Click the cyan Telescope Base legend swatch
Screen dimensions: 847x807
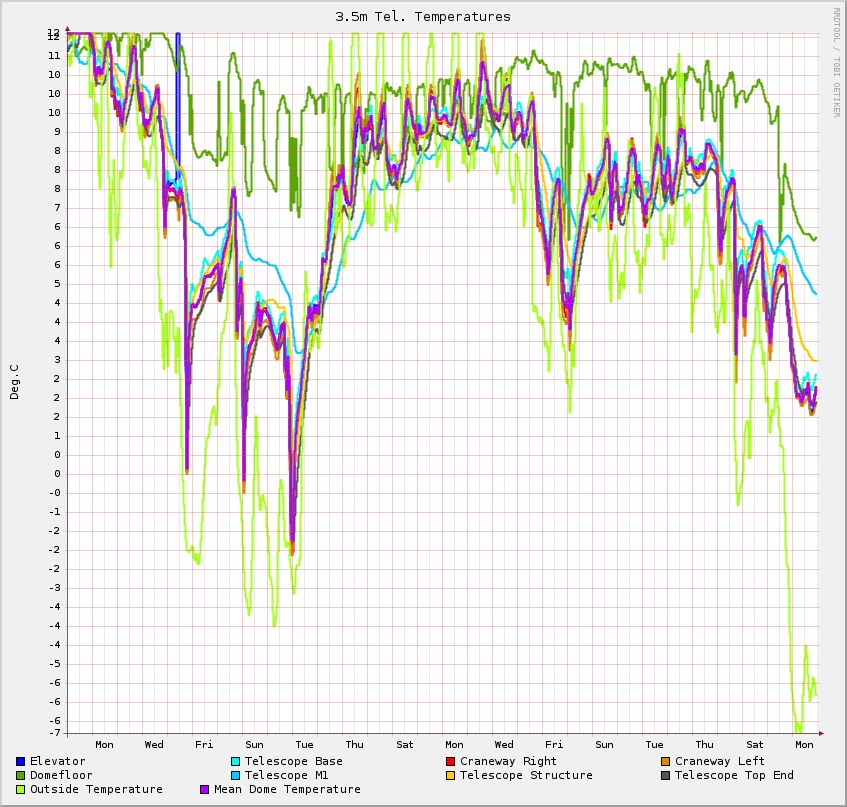(235, 762)
